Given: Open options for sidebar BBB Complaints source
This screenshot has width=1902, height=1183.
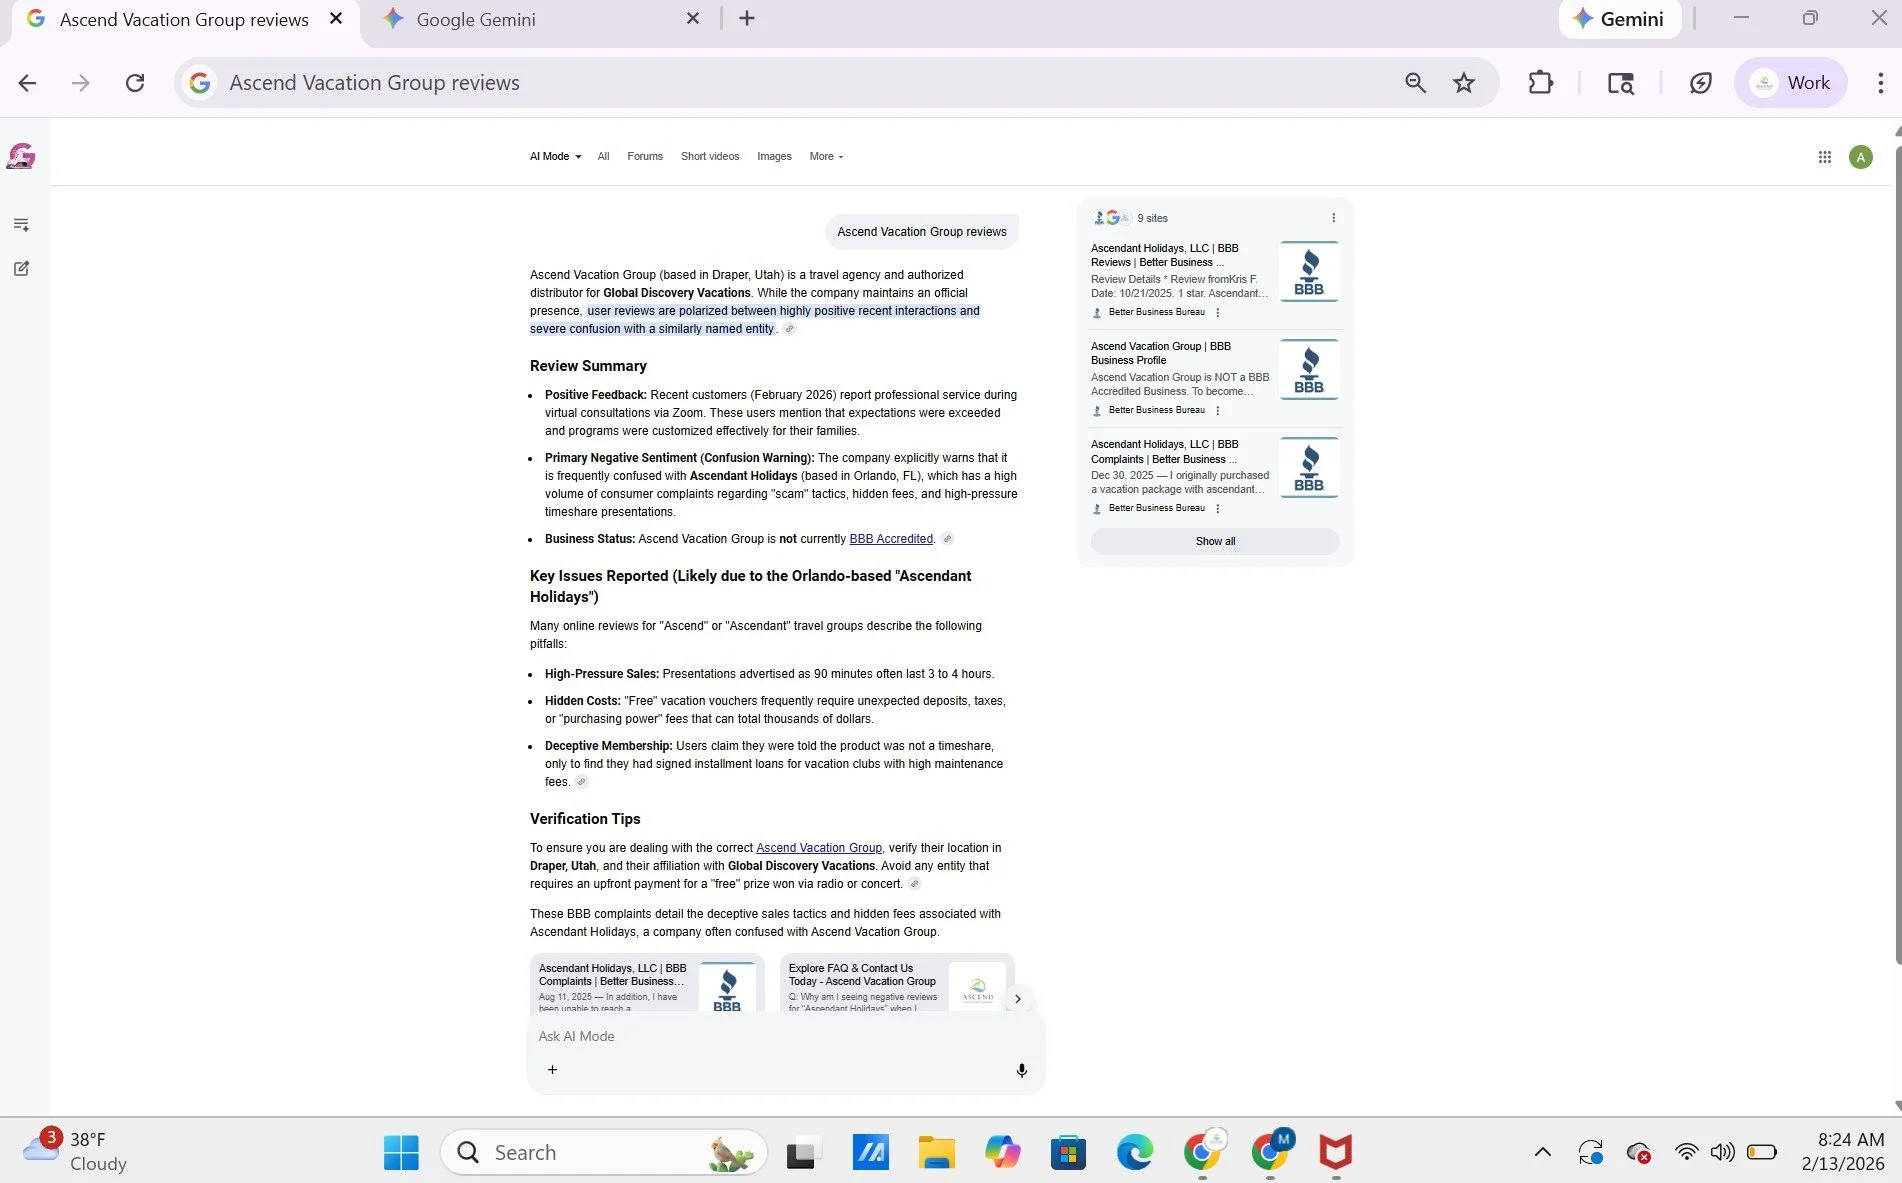Looking at the screenshot, I should 1217,508.
